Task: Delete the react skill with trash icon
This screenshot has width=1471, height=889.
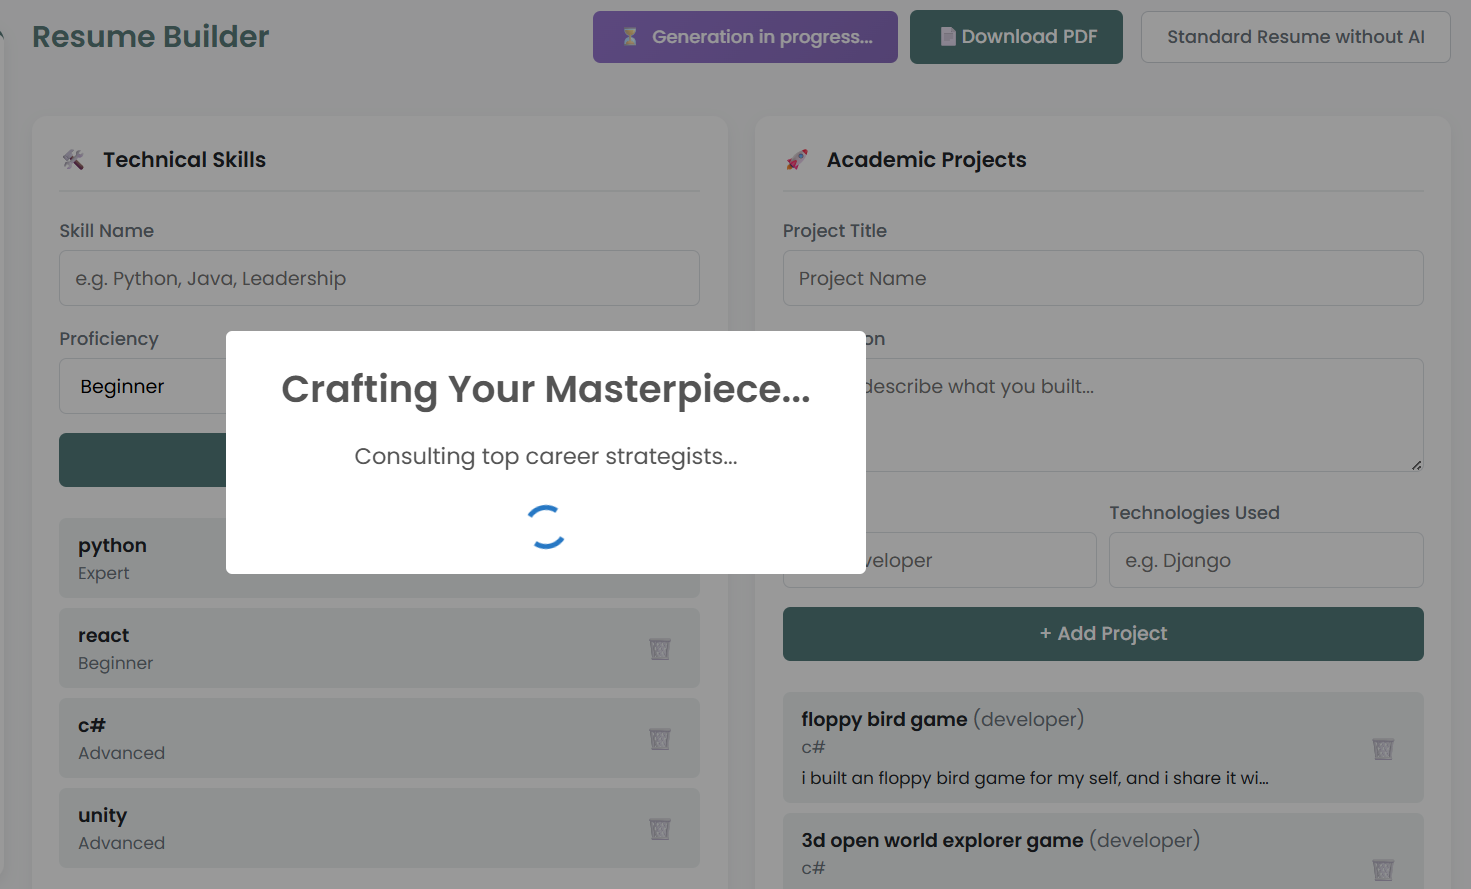Action: point(660,649)
